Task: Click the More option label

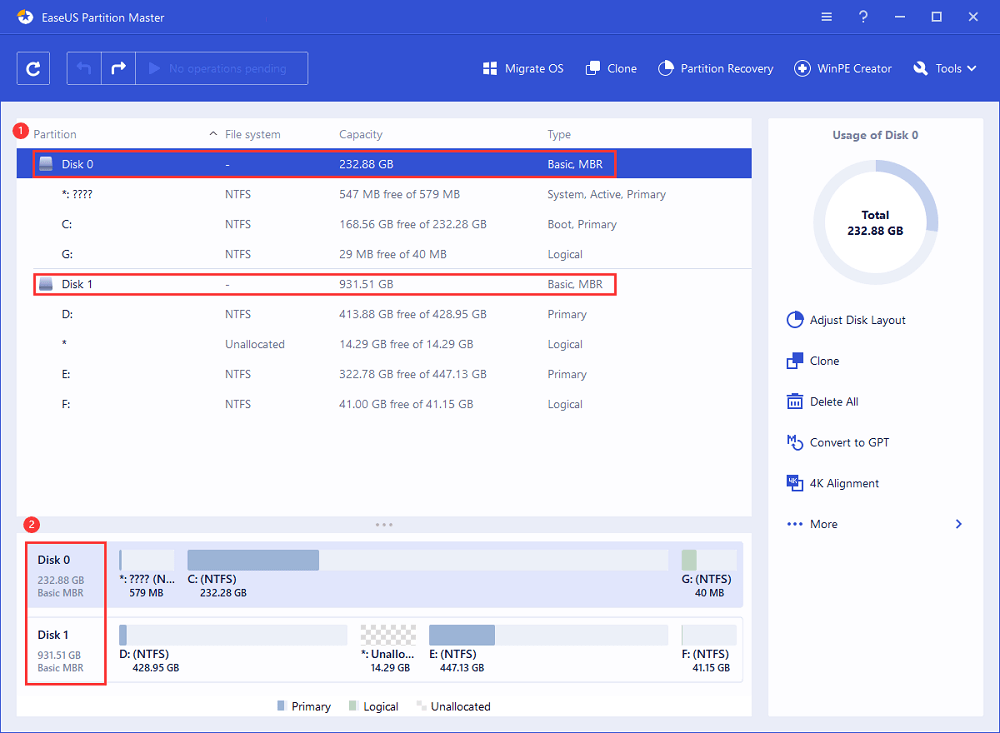Action: point(824,524)
